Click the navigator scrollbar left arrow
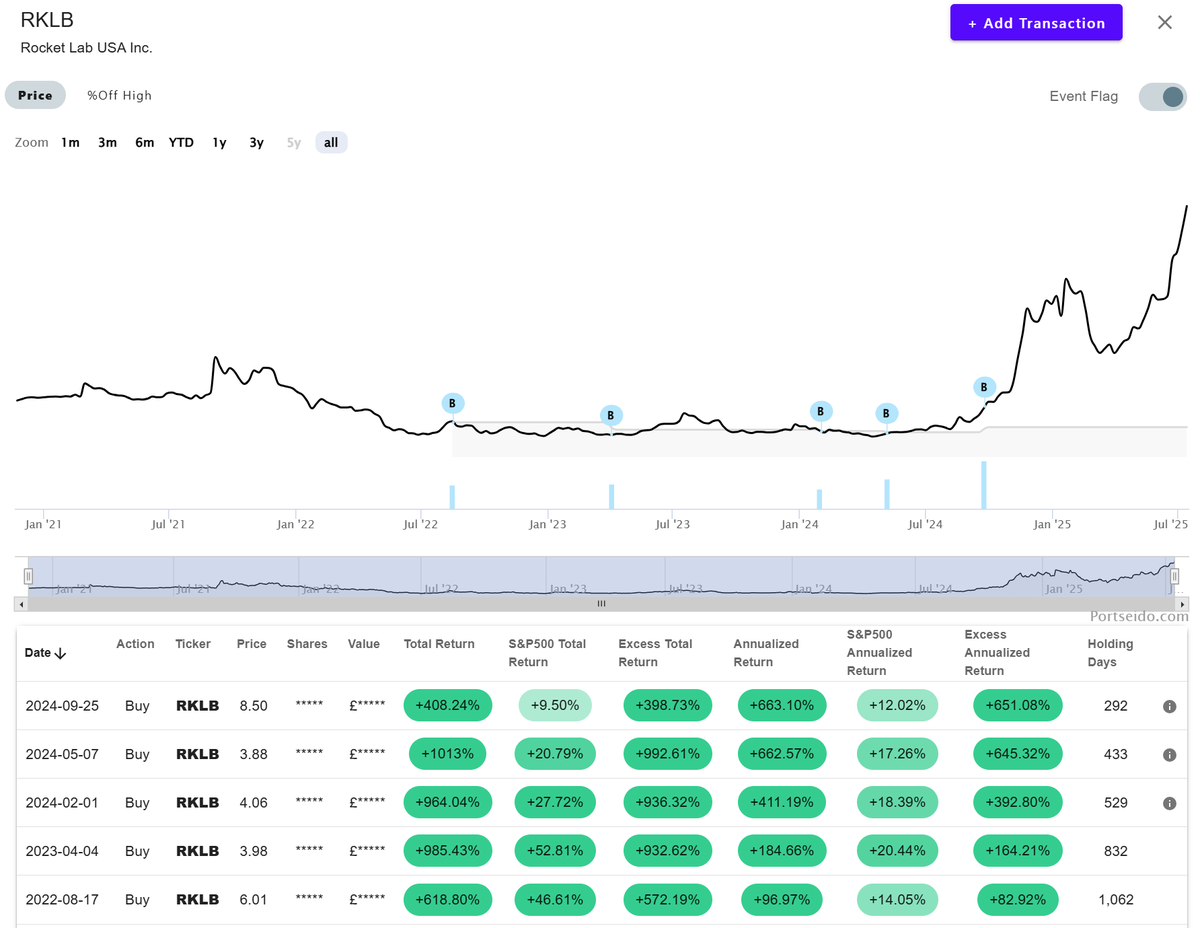This screenshot has width=1200, height=928. pos(21,604)
